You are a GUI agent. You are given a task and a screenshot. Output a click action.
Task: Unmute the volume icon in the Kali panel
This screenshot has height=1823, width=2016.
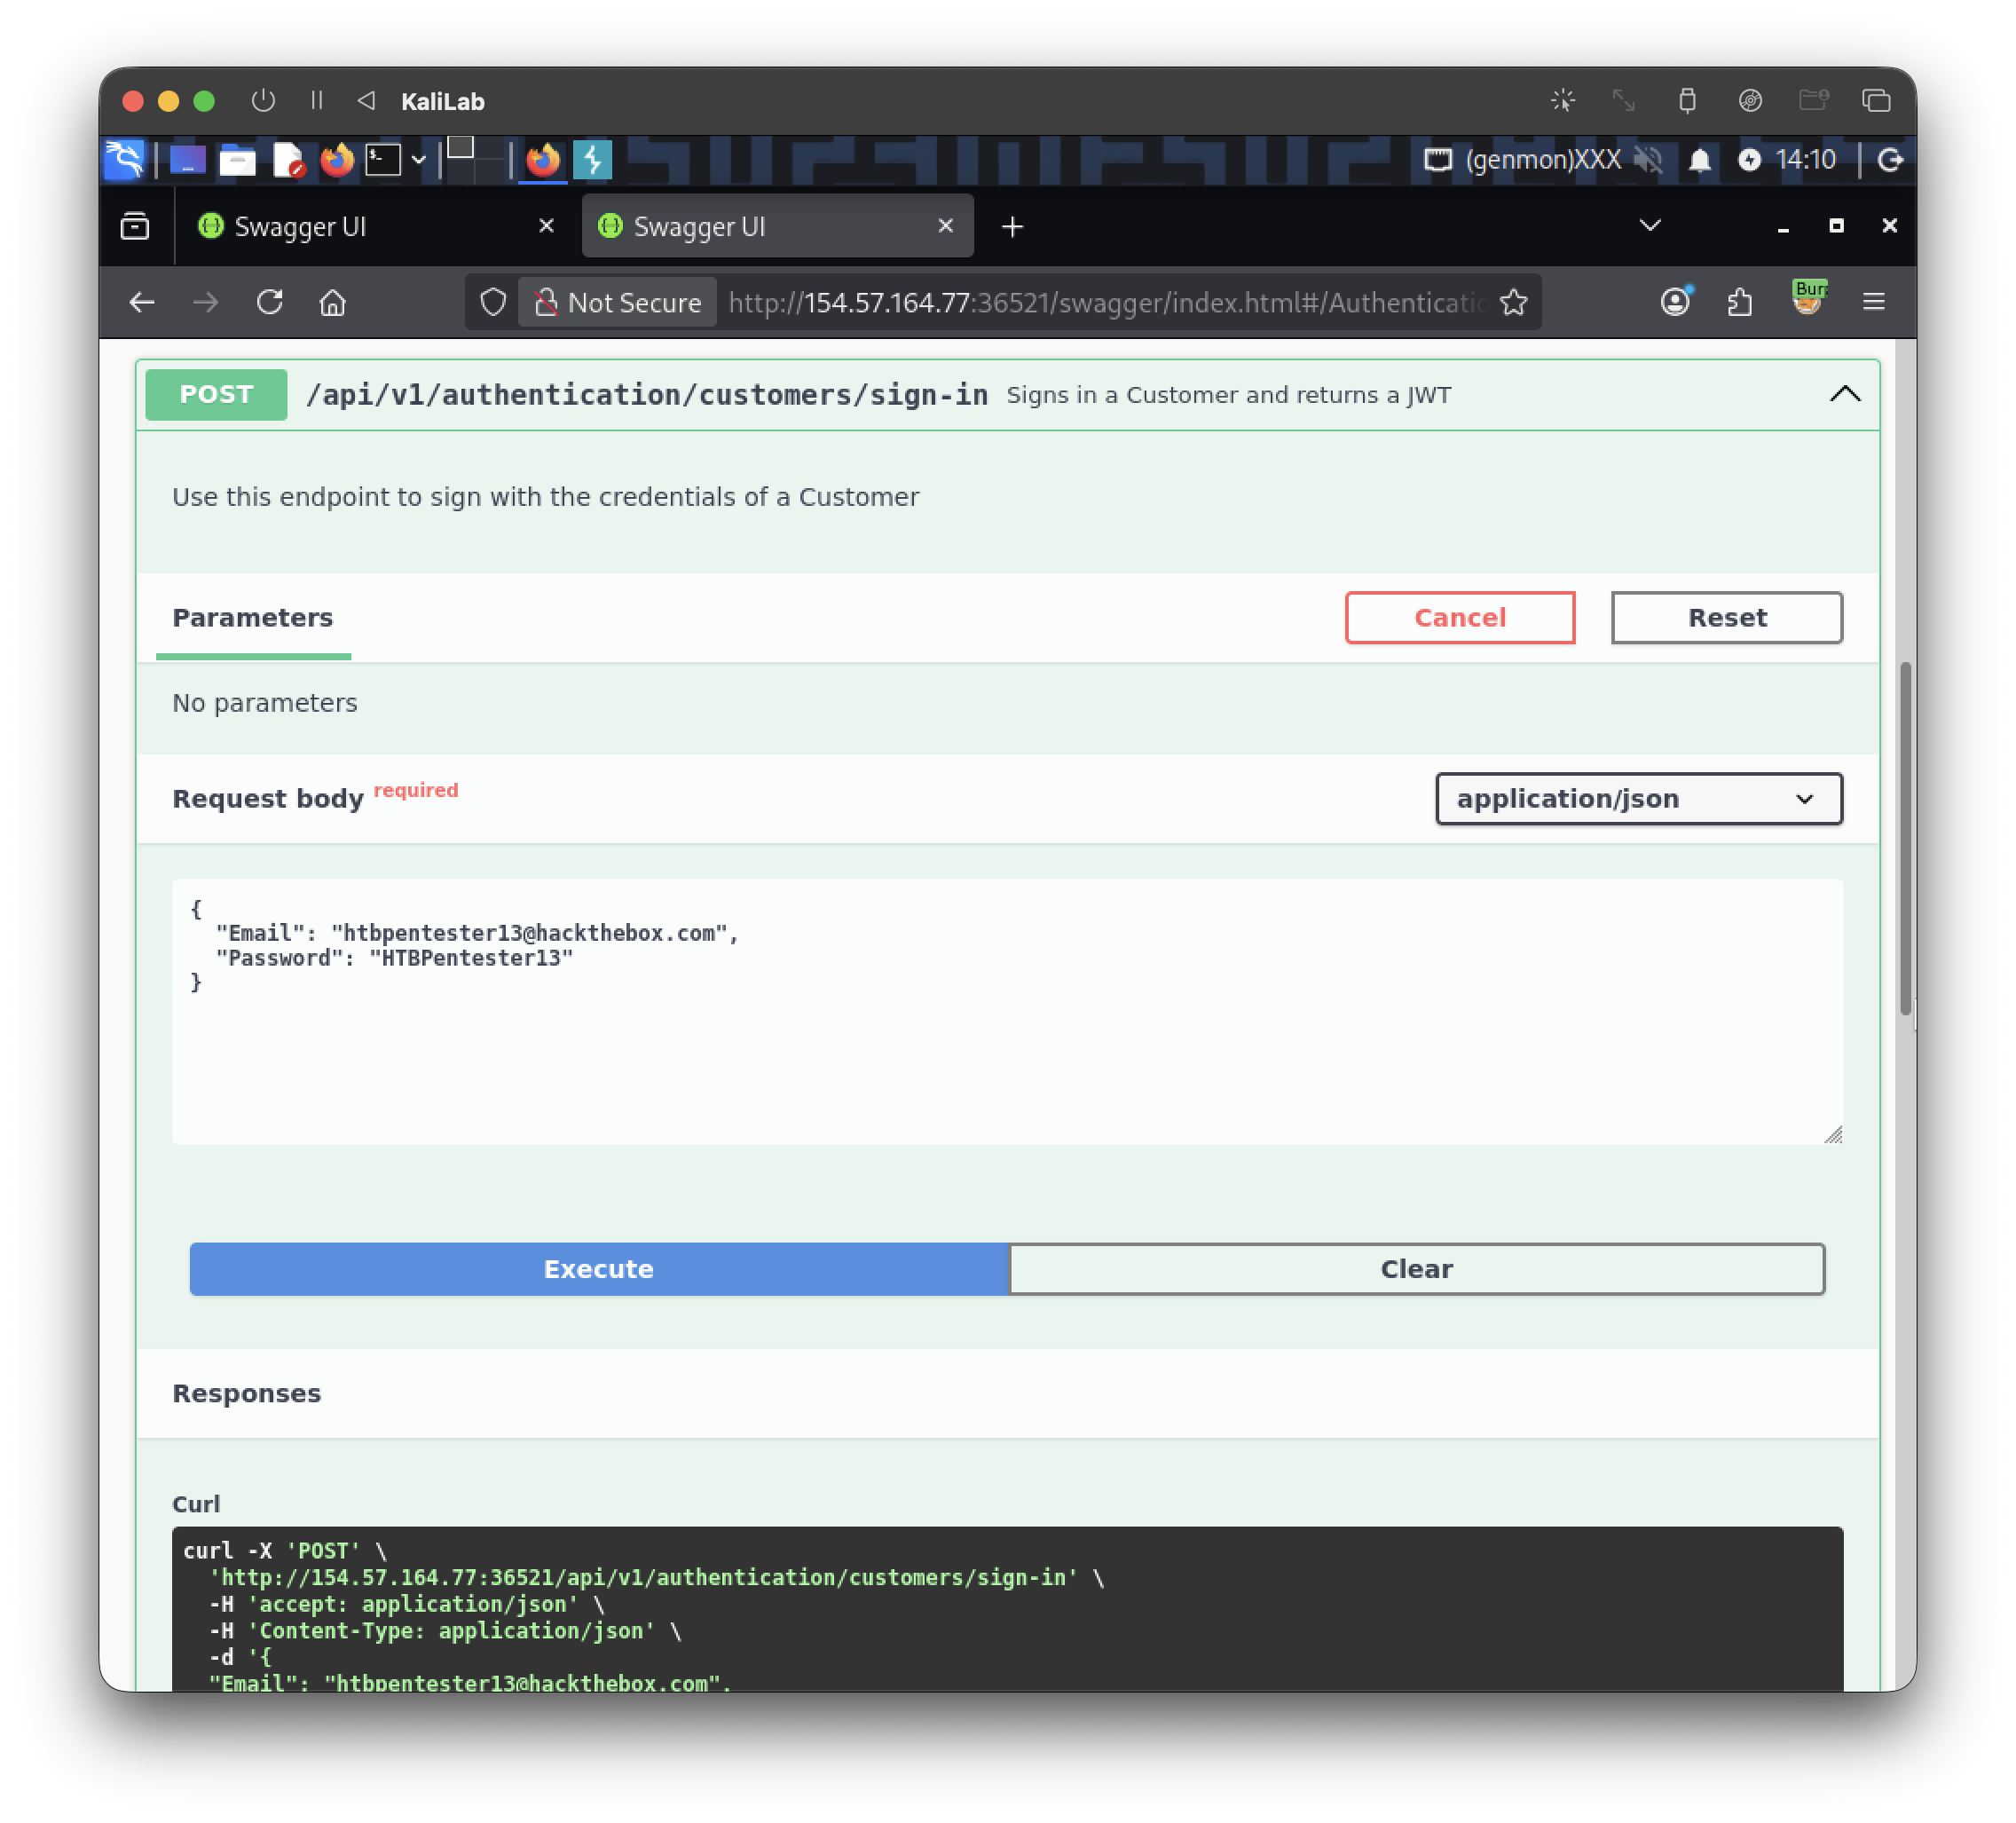coord(1648,160)
